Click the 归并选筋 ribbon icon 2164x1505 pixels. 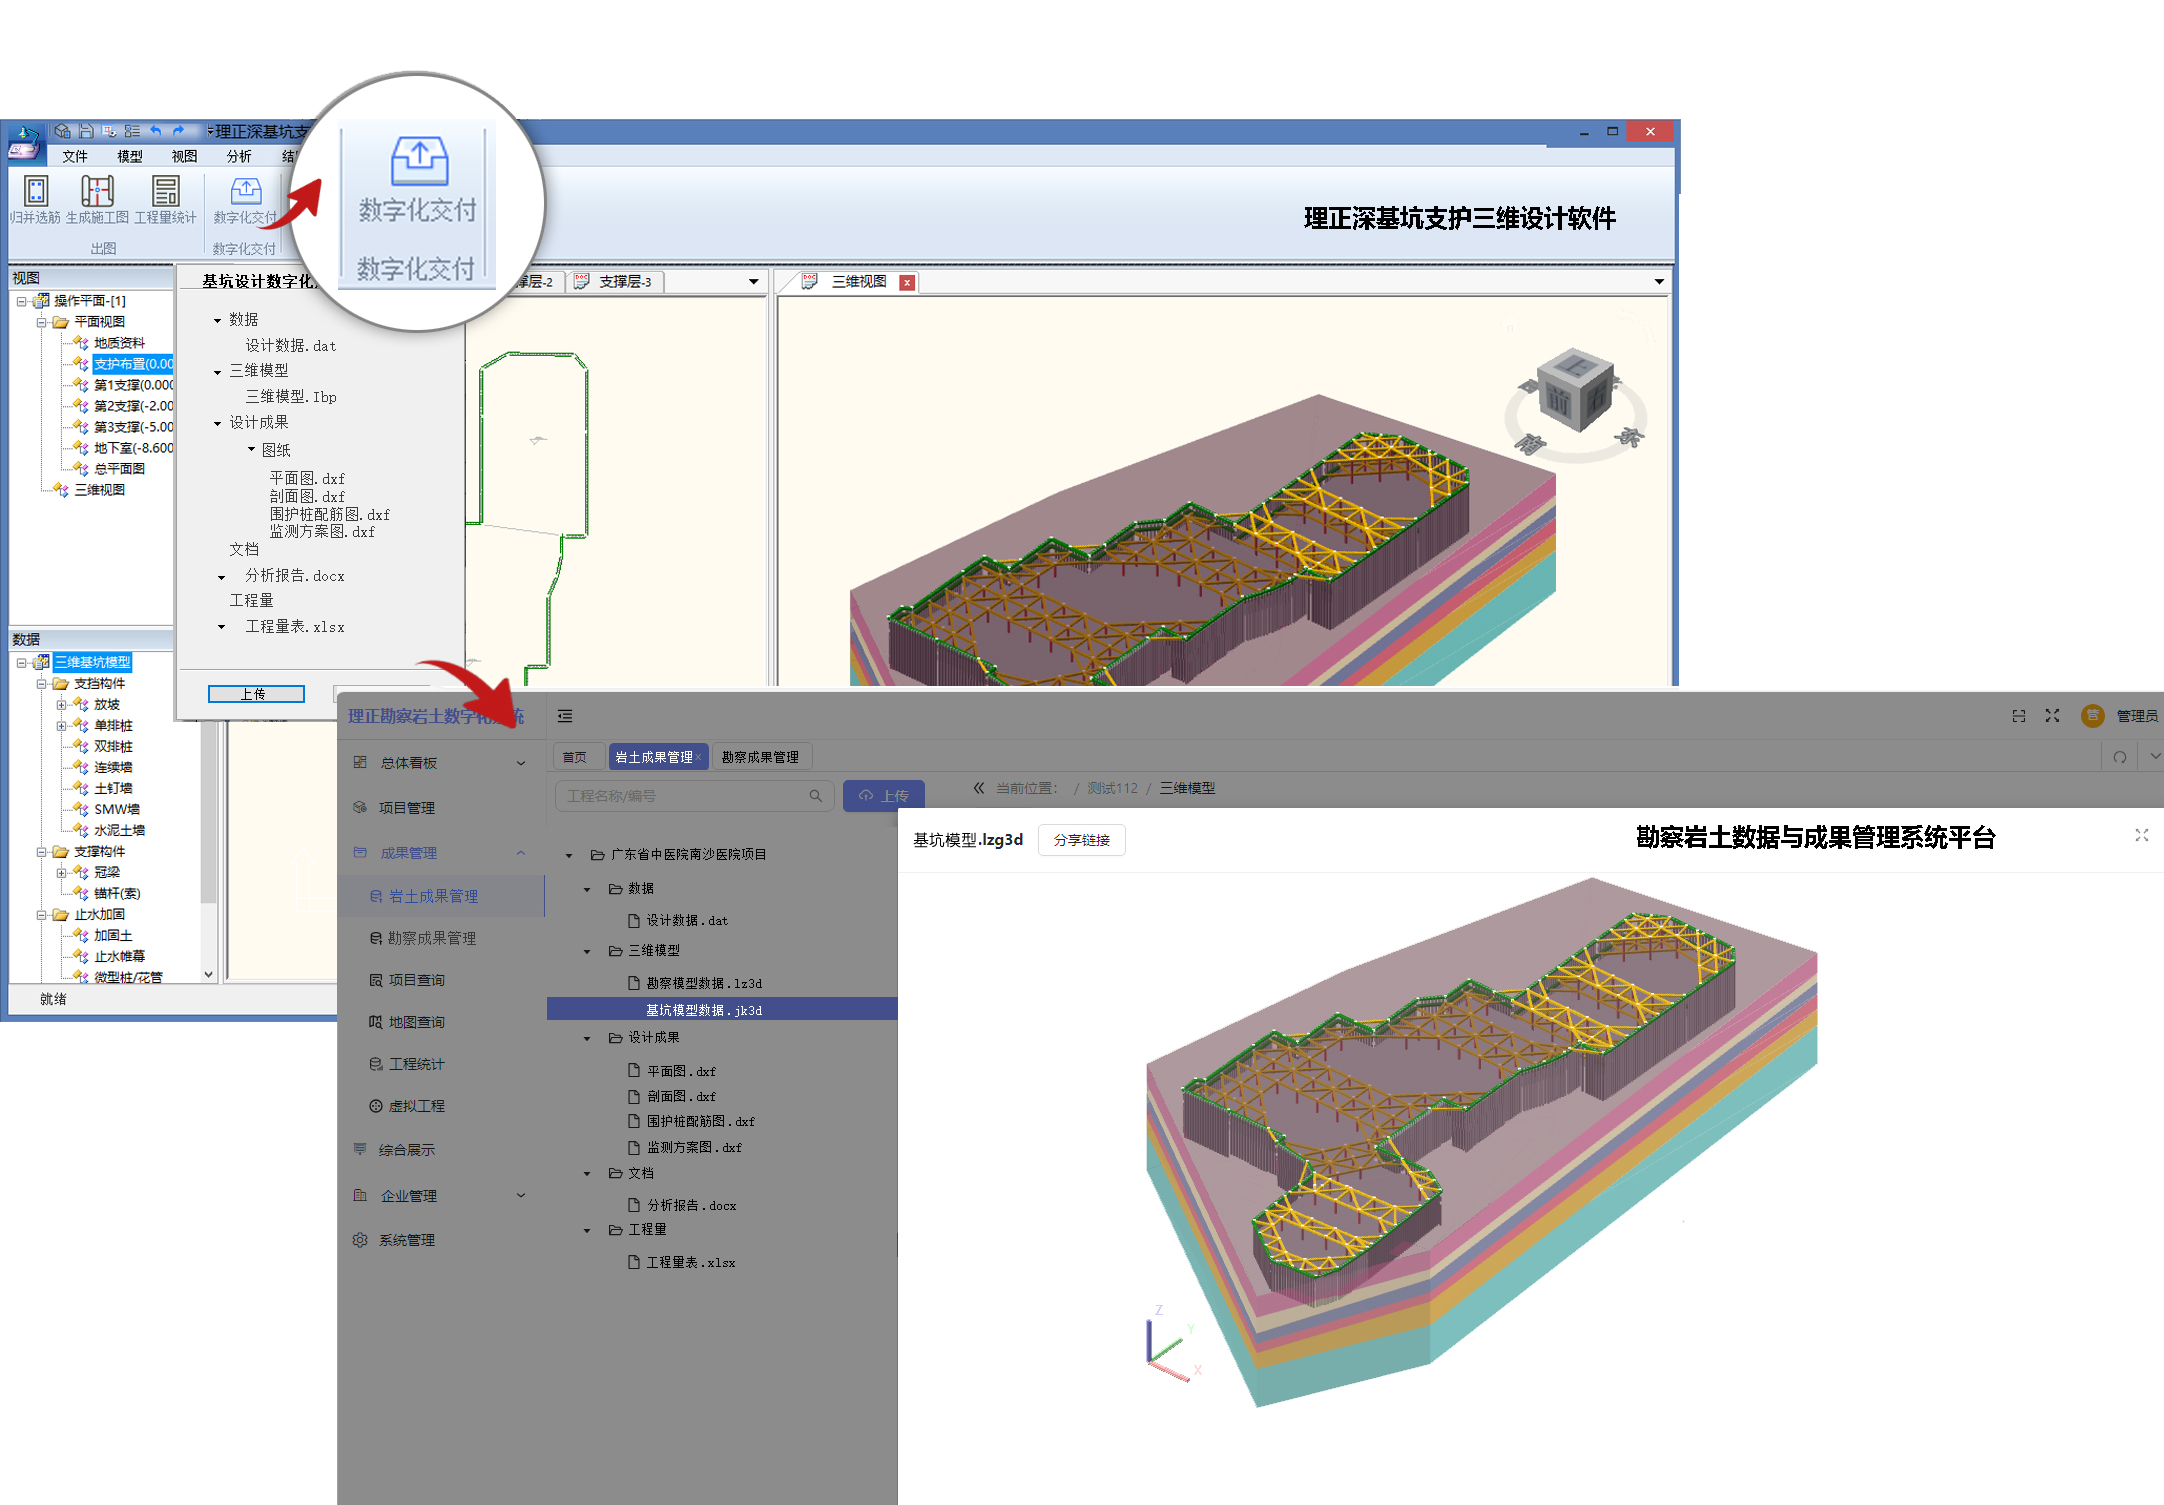coord(35,191)
